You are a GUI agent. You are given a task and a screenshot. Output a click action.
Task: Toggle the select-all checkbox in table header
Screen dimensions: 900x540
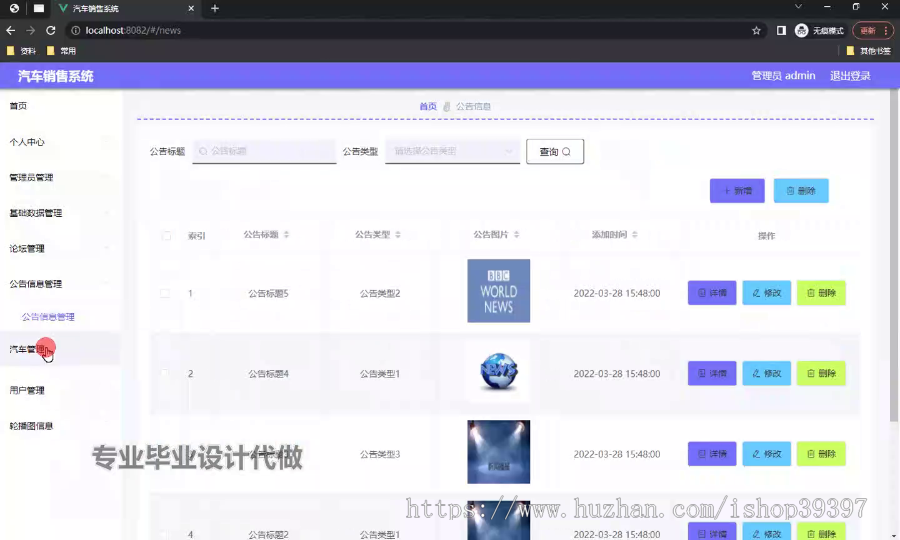pos(166,236)
